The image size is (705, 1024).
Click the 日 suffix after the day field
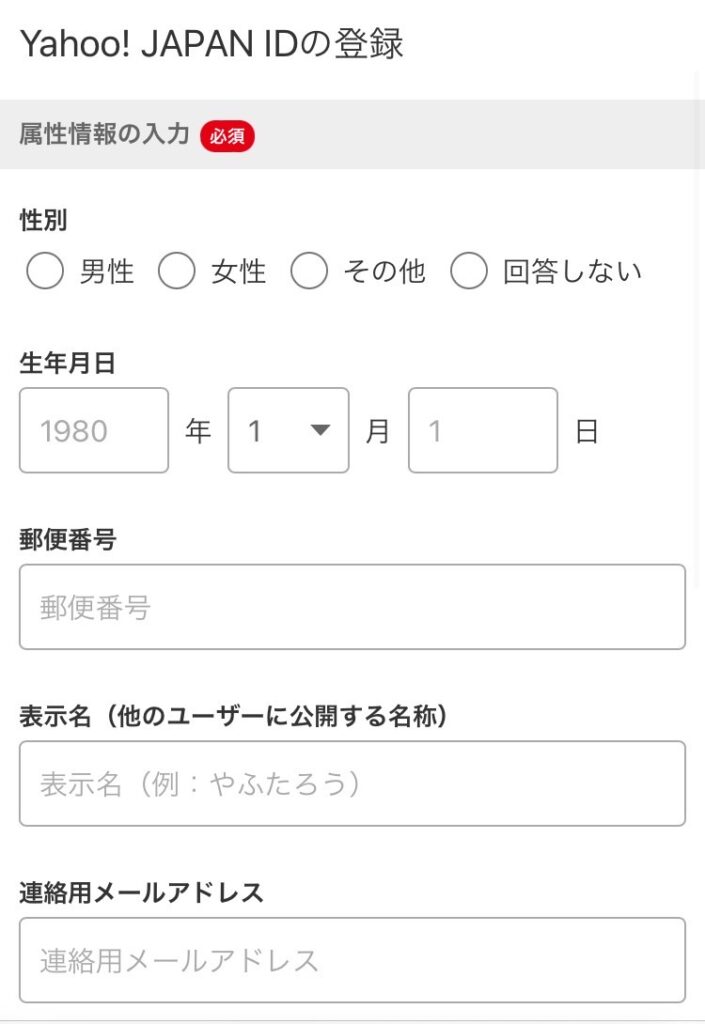(x=587, y=431)
